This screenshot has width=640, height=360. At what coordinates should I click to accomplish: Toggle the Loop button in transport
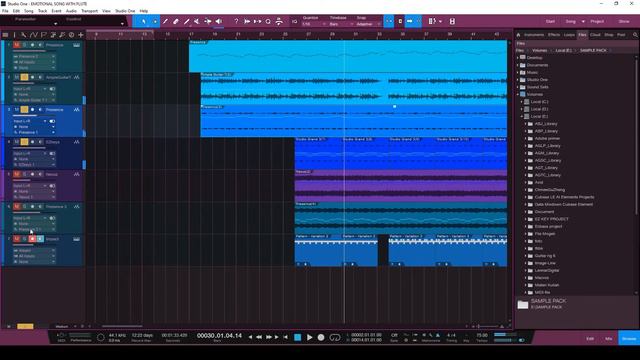(x=335, y=337)
